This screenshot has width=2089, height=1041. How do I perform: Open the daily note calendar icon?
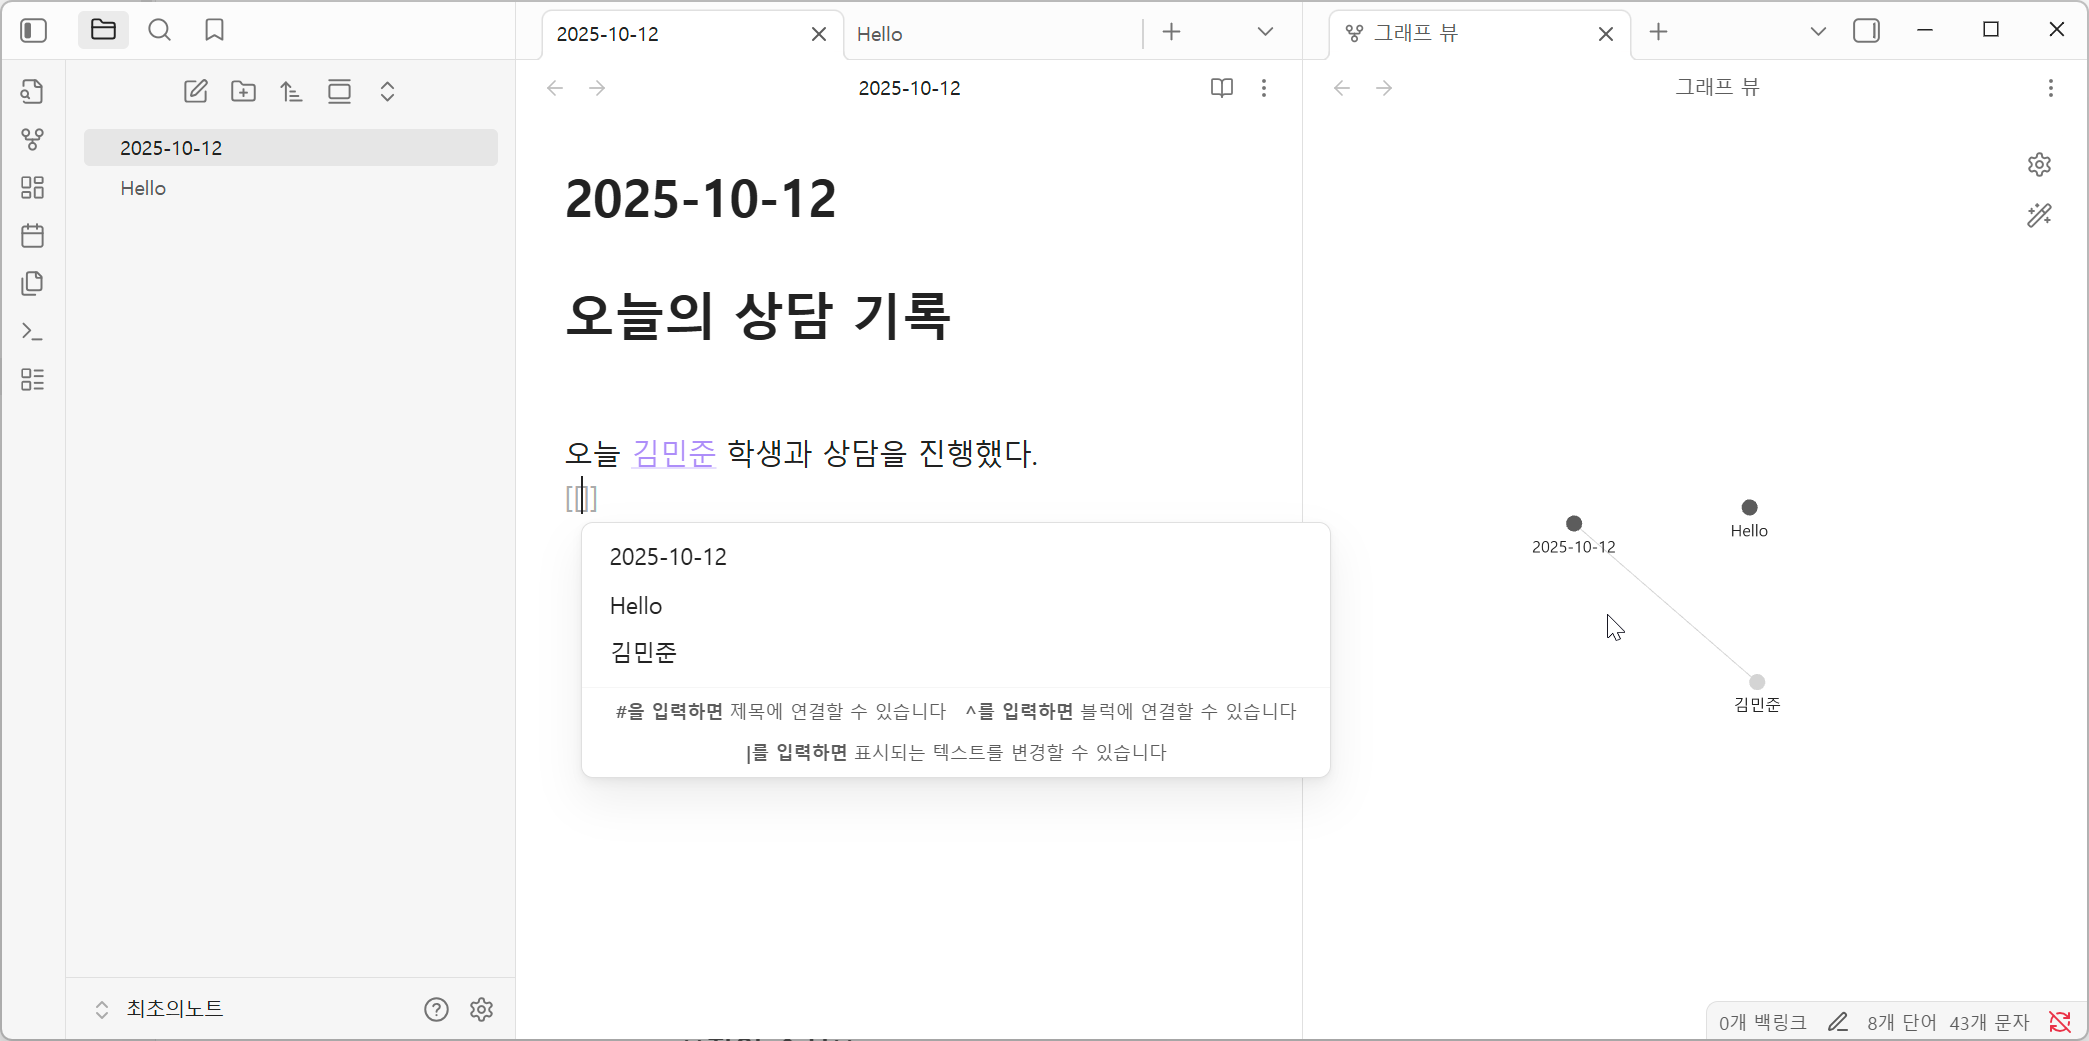pyautogui.click(x=33, y=235)
